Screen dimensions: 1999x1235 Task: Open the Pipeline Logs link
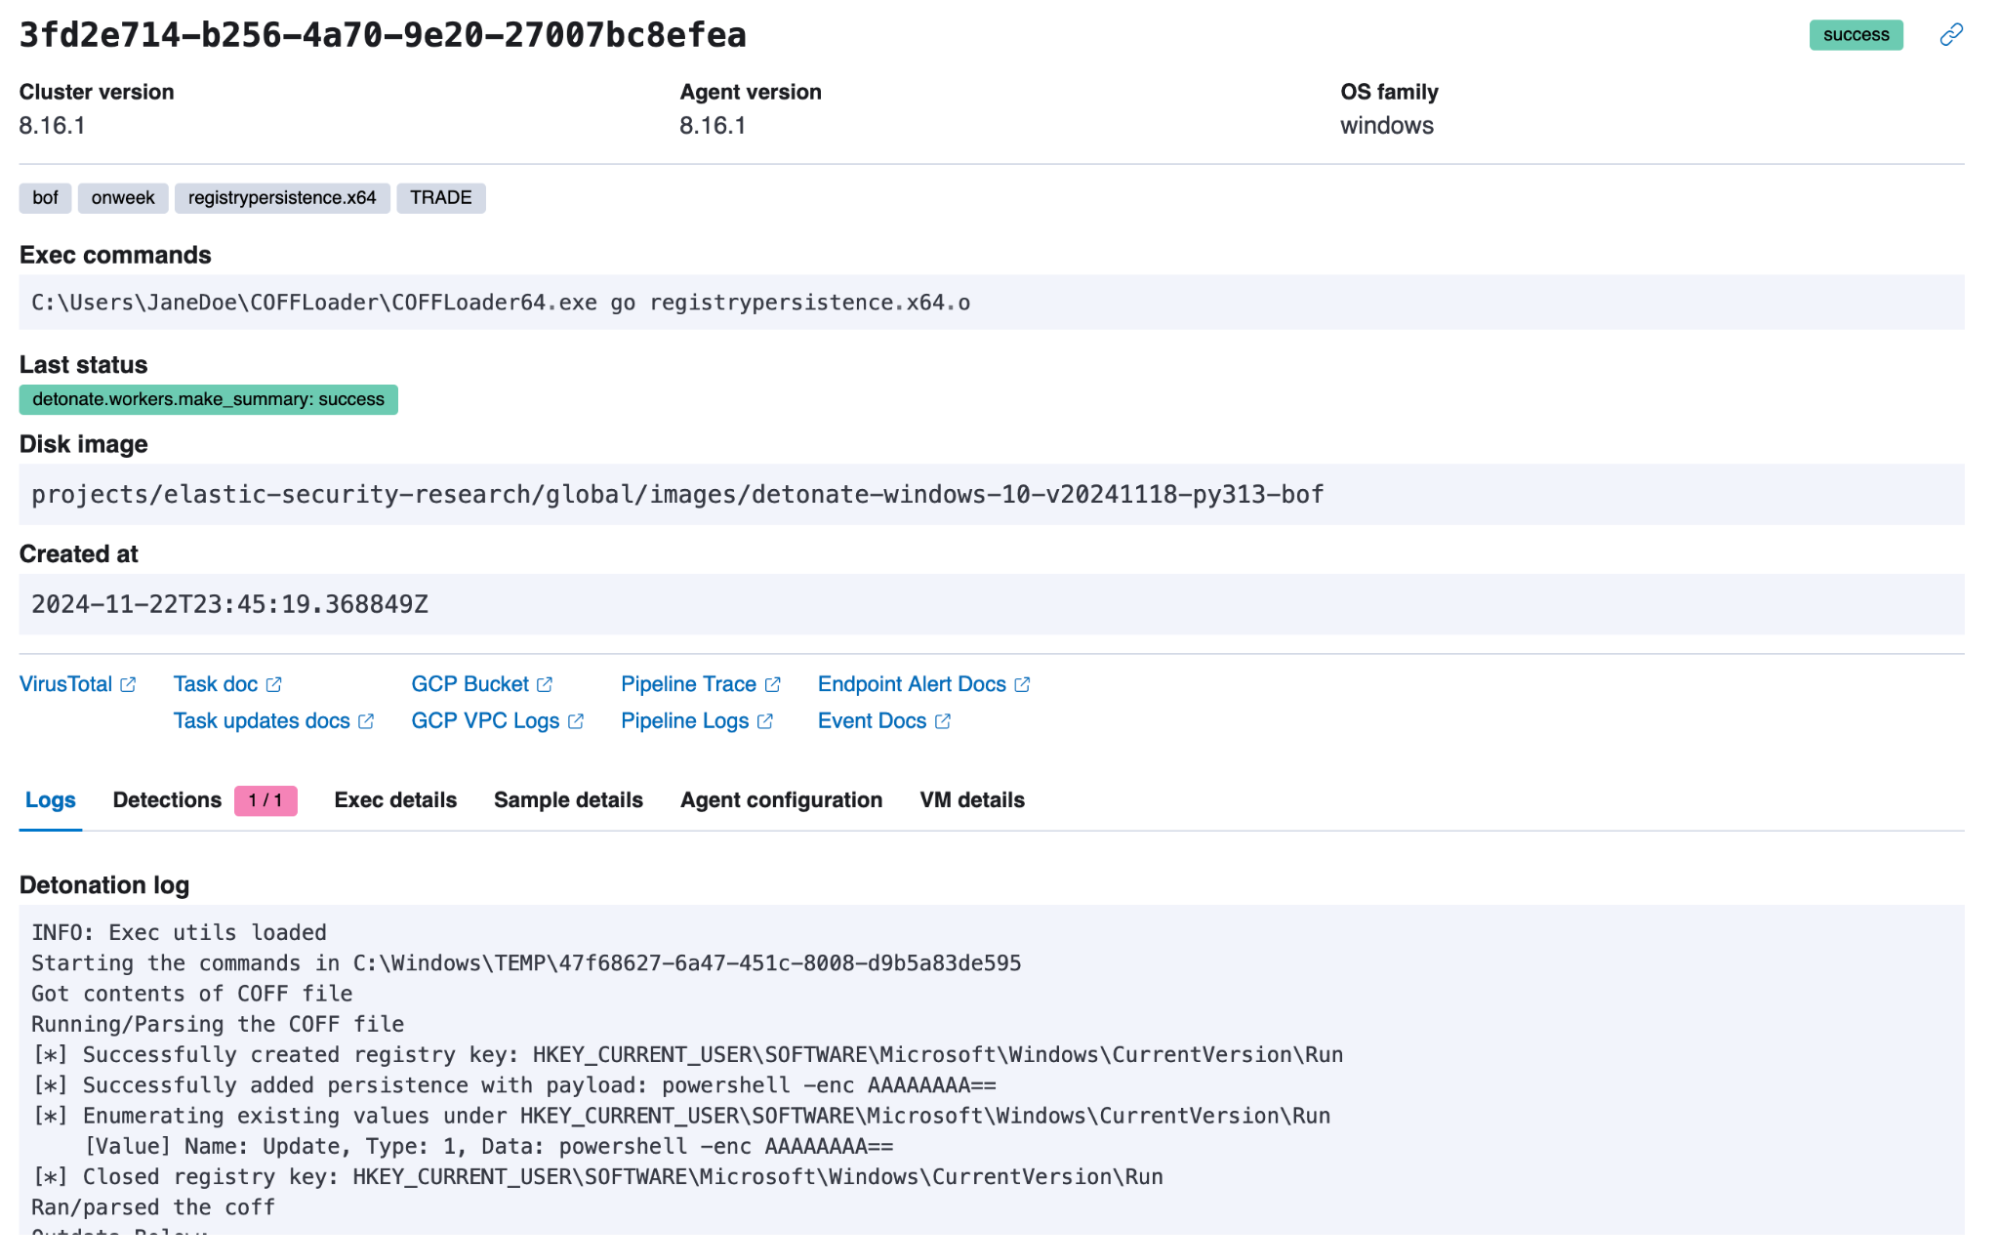(x=684, y=721)
